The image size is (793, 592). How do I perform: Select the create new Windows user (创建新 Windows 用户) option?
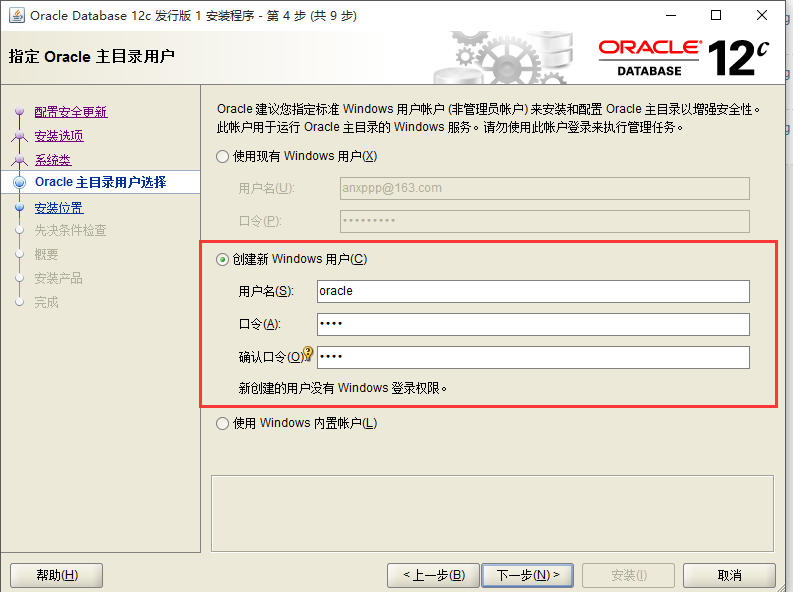[223, 260]
